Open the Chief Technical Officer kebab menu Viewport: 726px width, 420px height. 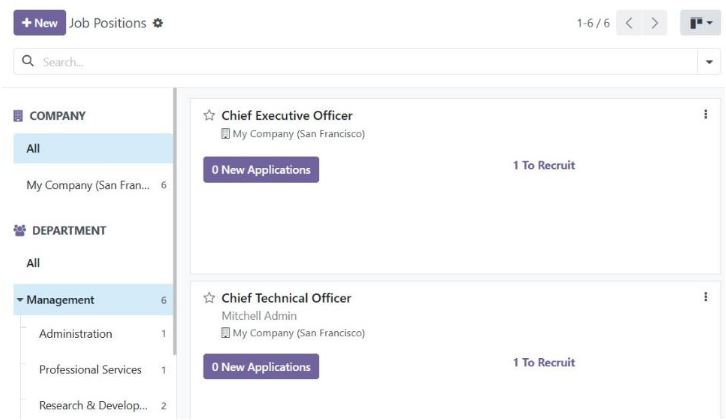click(x=706, y=297)
